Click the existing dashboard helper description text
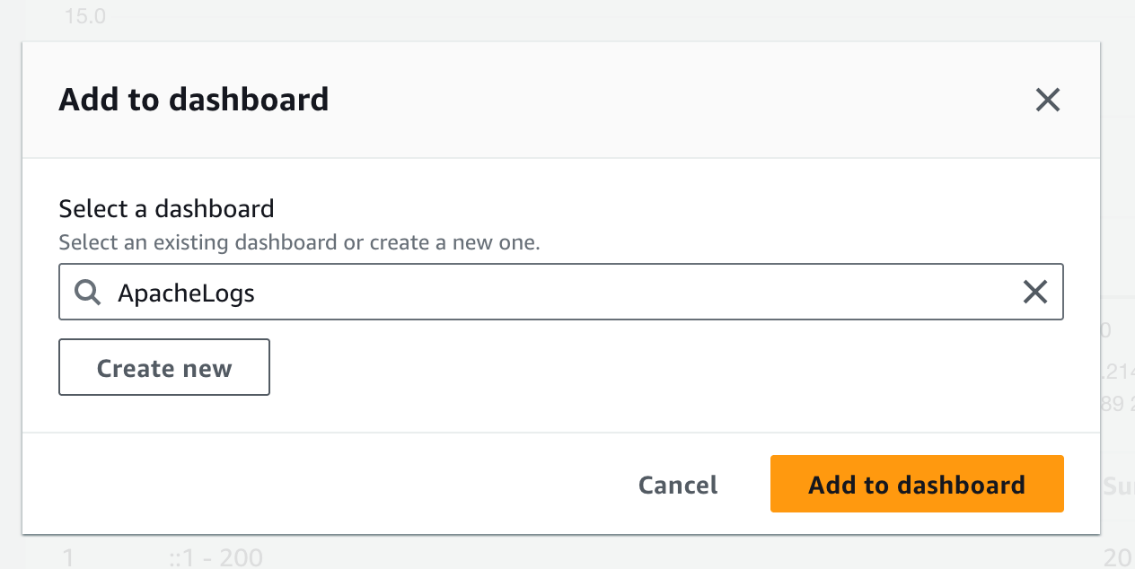This screenshot has height=569, width=1135. click(299, 242)
